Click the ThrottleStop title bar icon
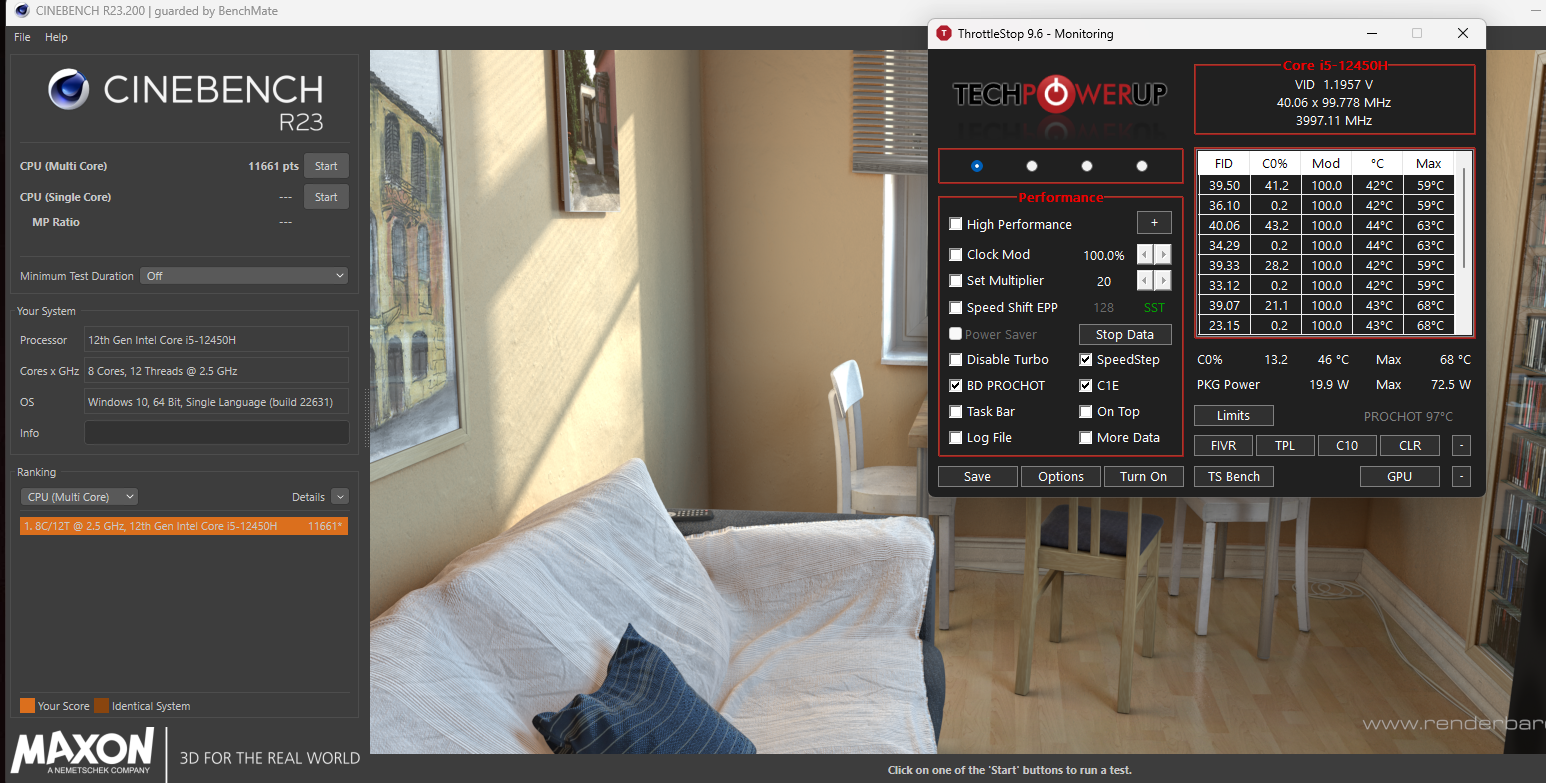This screenshot has width=1546, height=783. (x=943, y=33)
